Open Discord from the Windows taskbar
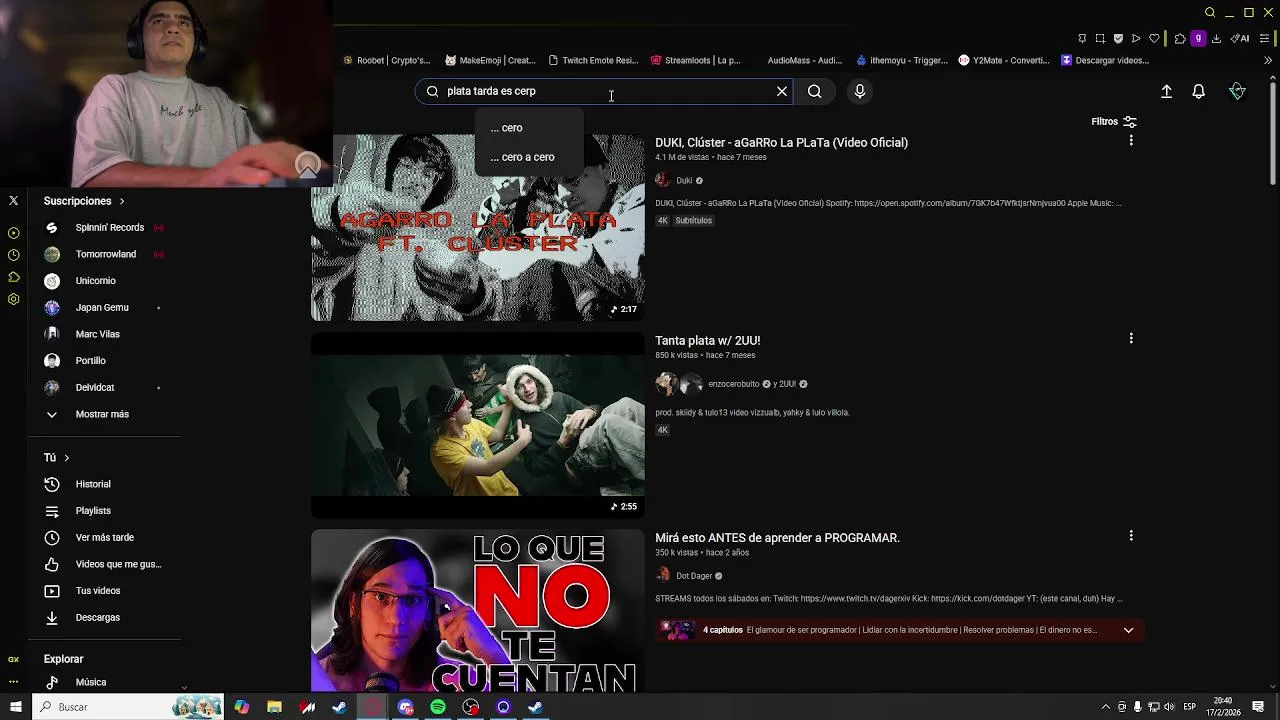The height and width of the screenshot is (720, 1280). (x=406, y=707)
